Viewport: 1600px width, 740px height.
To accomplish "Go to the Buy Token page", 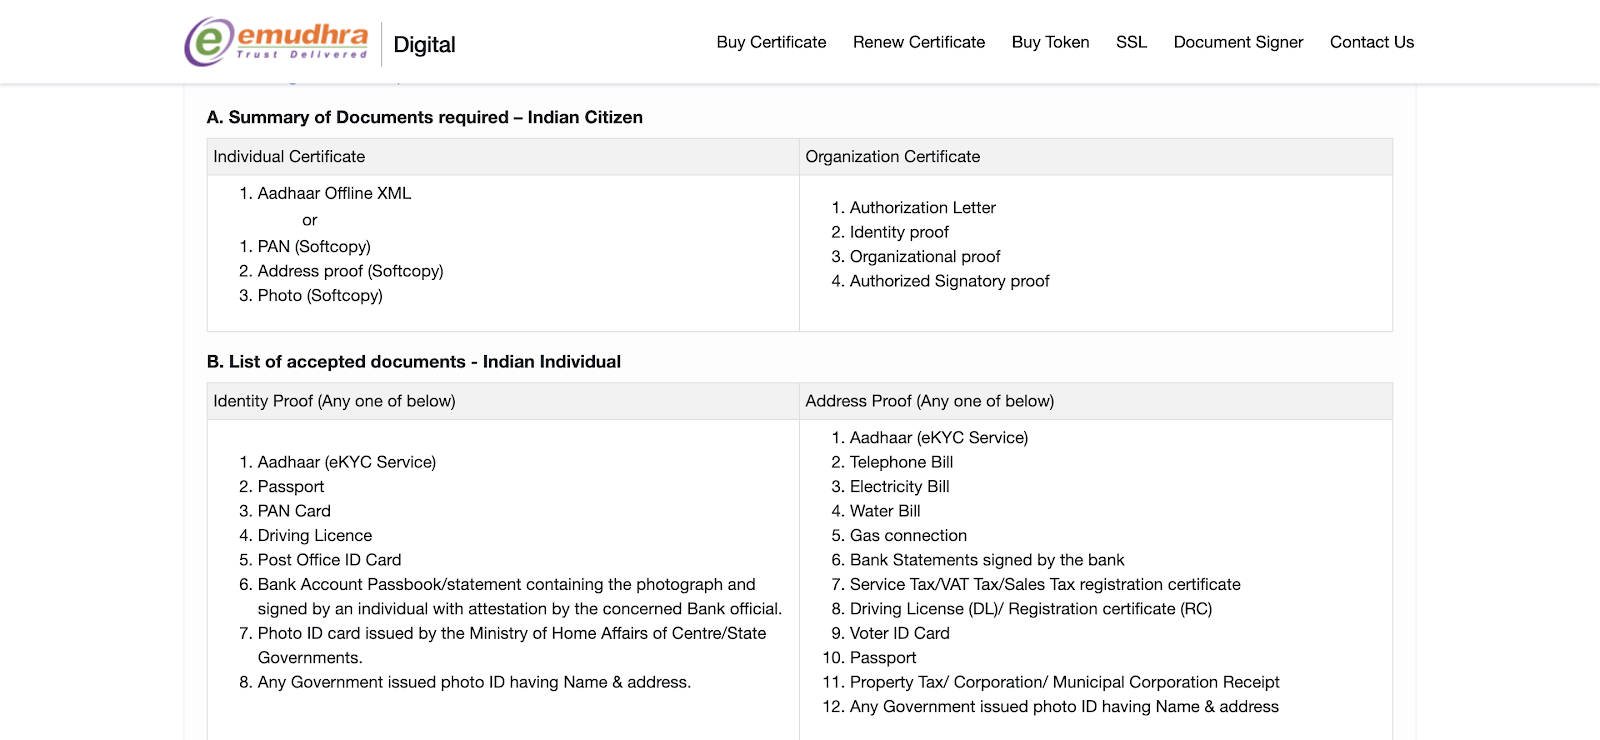I will point(1050,42).
